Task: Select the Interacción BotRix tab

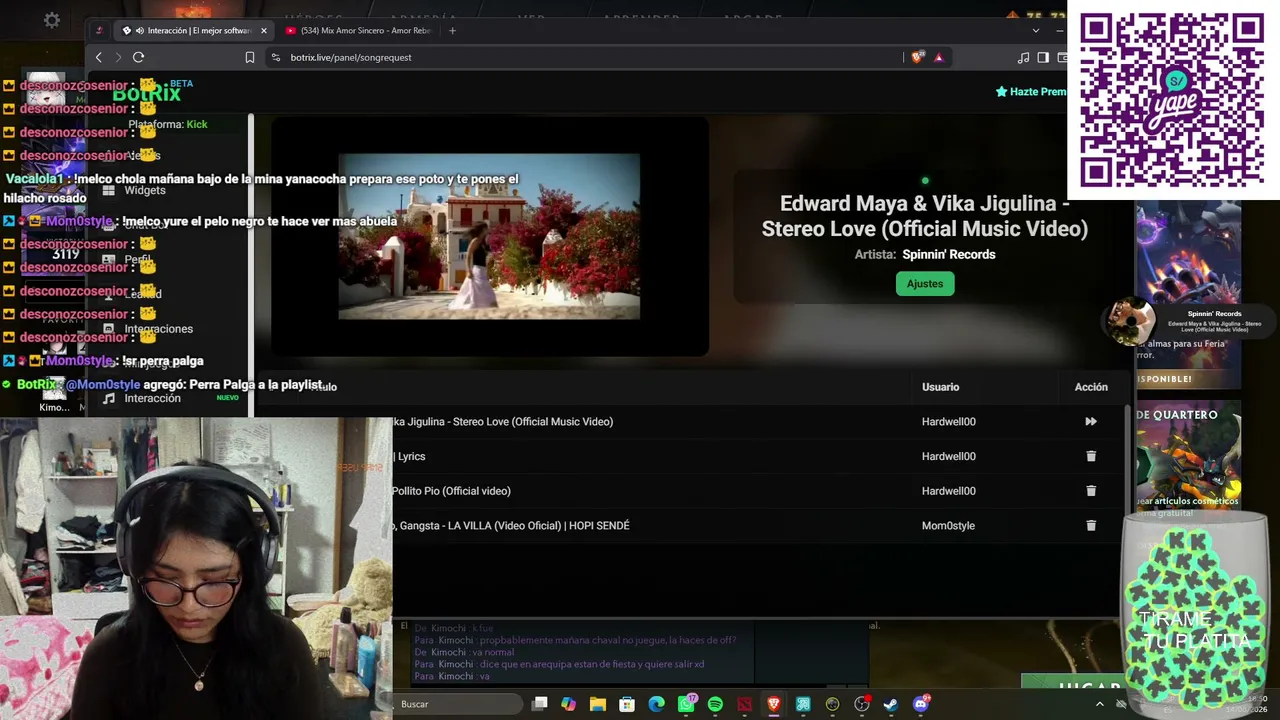Action: (195, 31)
